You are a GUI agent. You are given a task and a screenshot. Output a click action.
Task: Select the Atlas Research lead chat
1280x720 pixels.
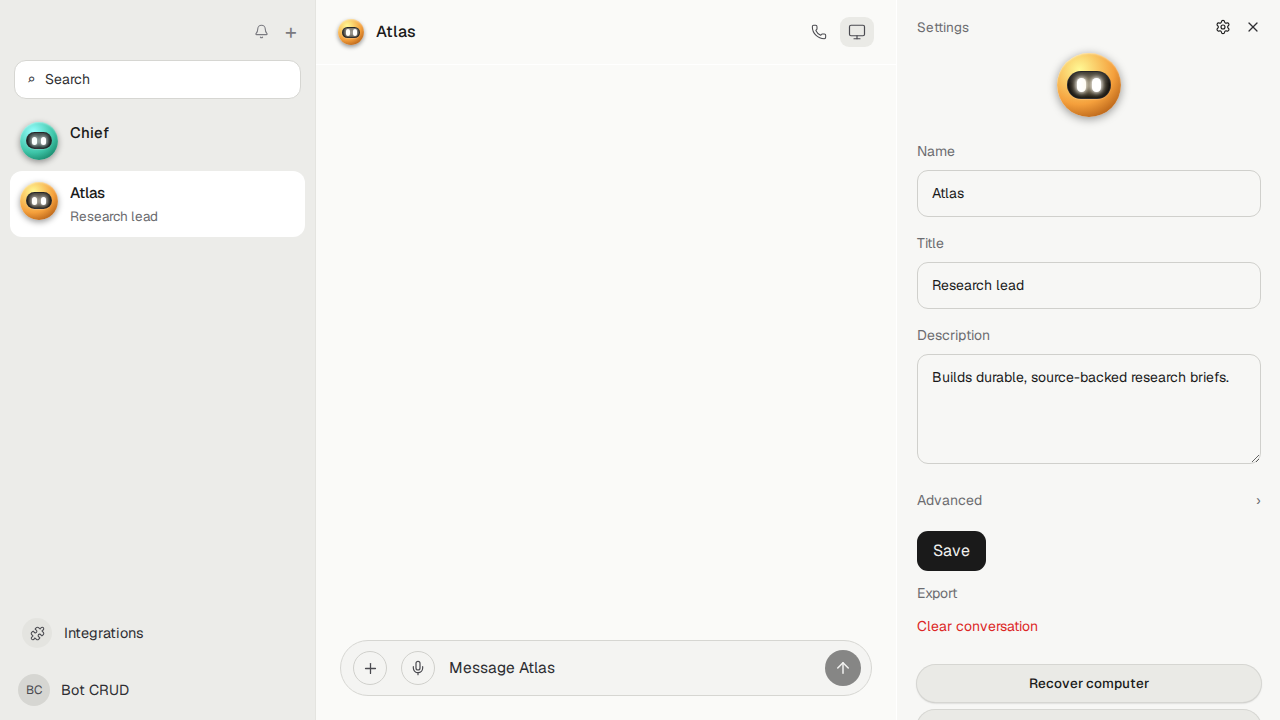[157, 204]
